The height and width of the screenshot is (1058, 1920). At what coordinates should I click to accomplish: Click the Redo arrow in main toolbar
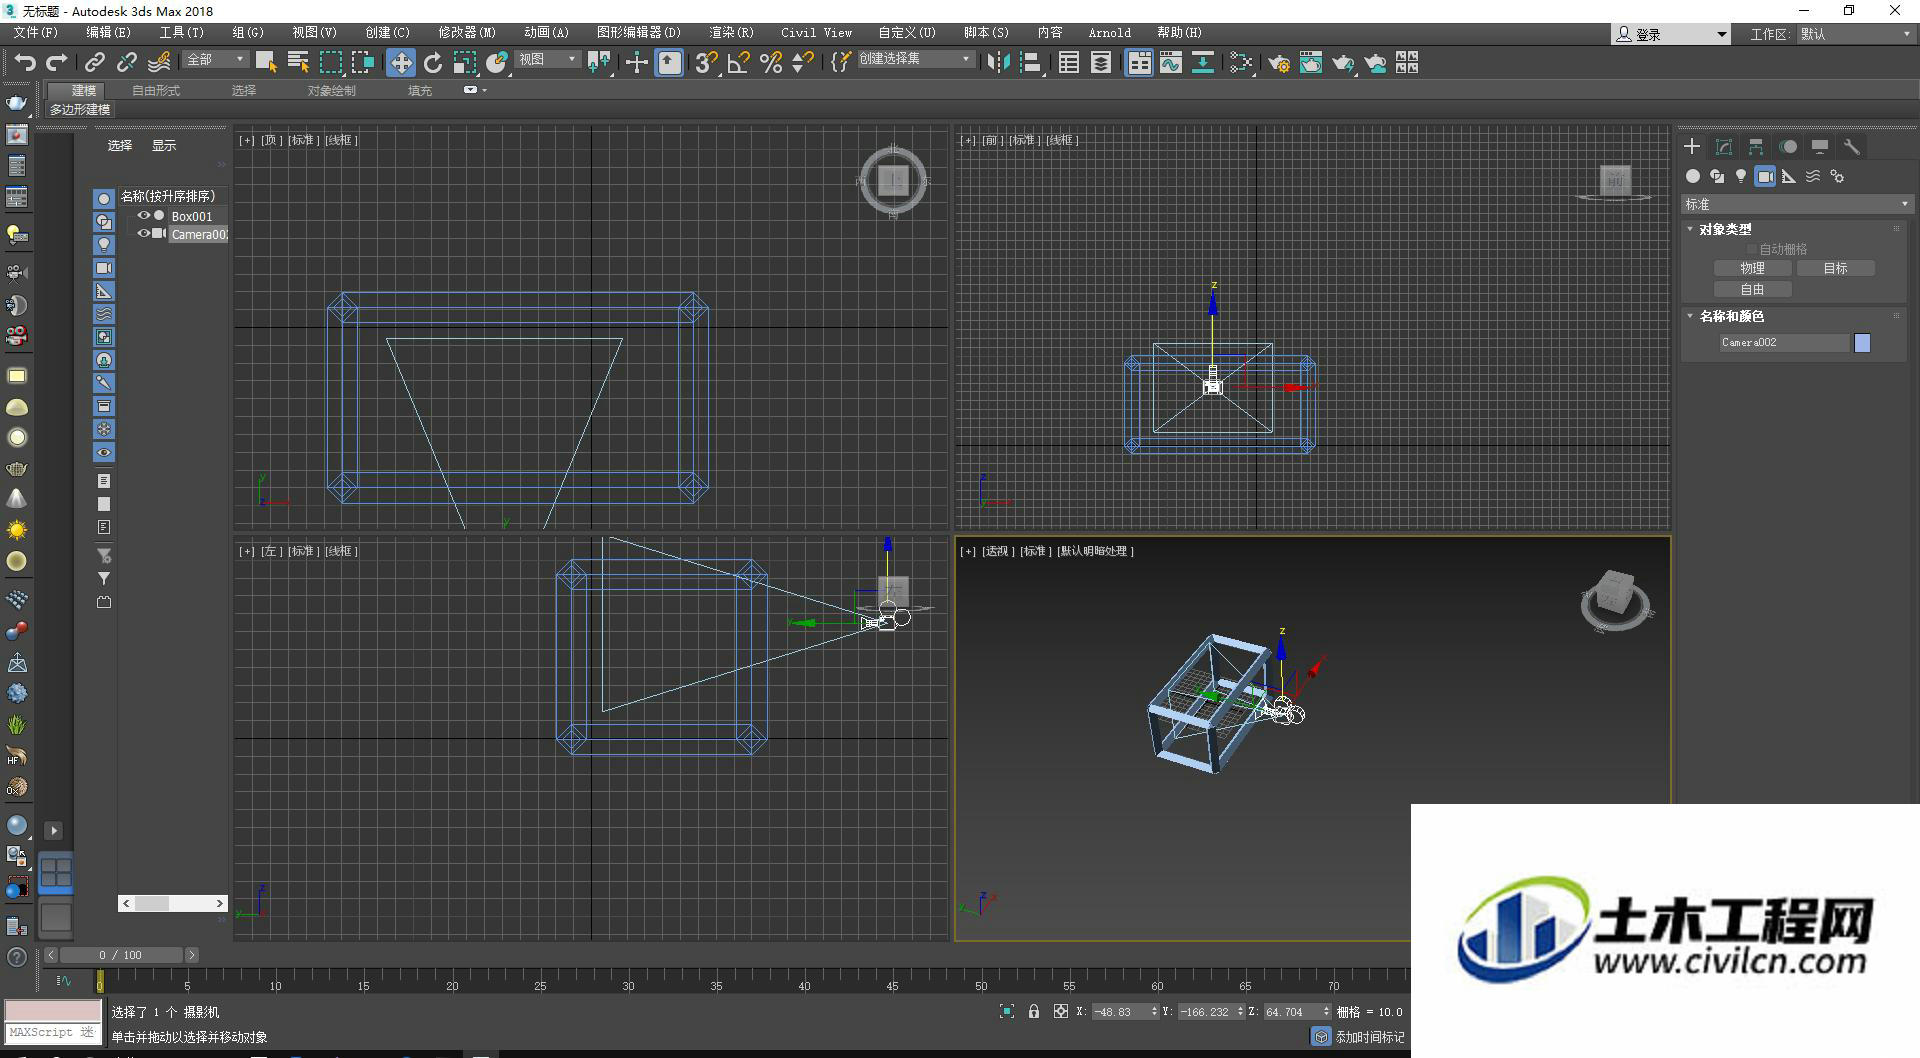point(57,62)
